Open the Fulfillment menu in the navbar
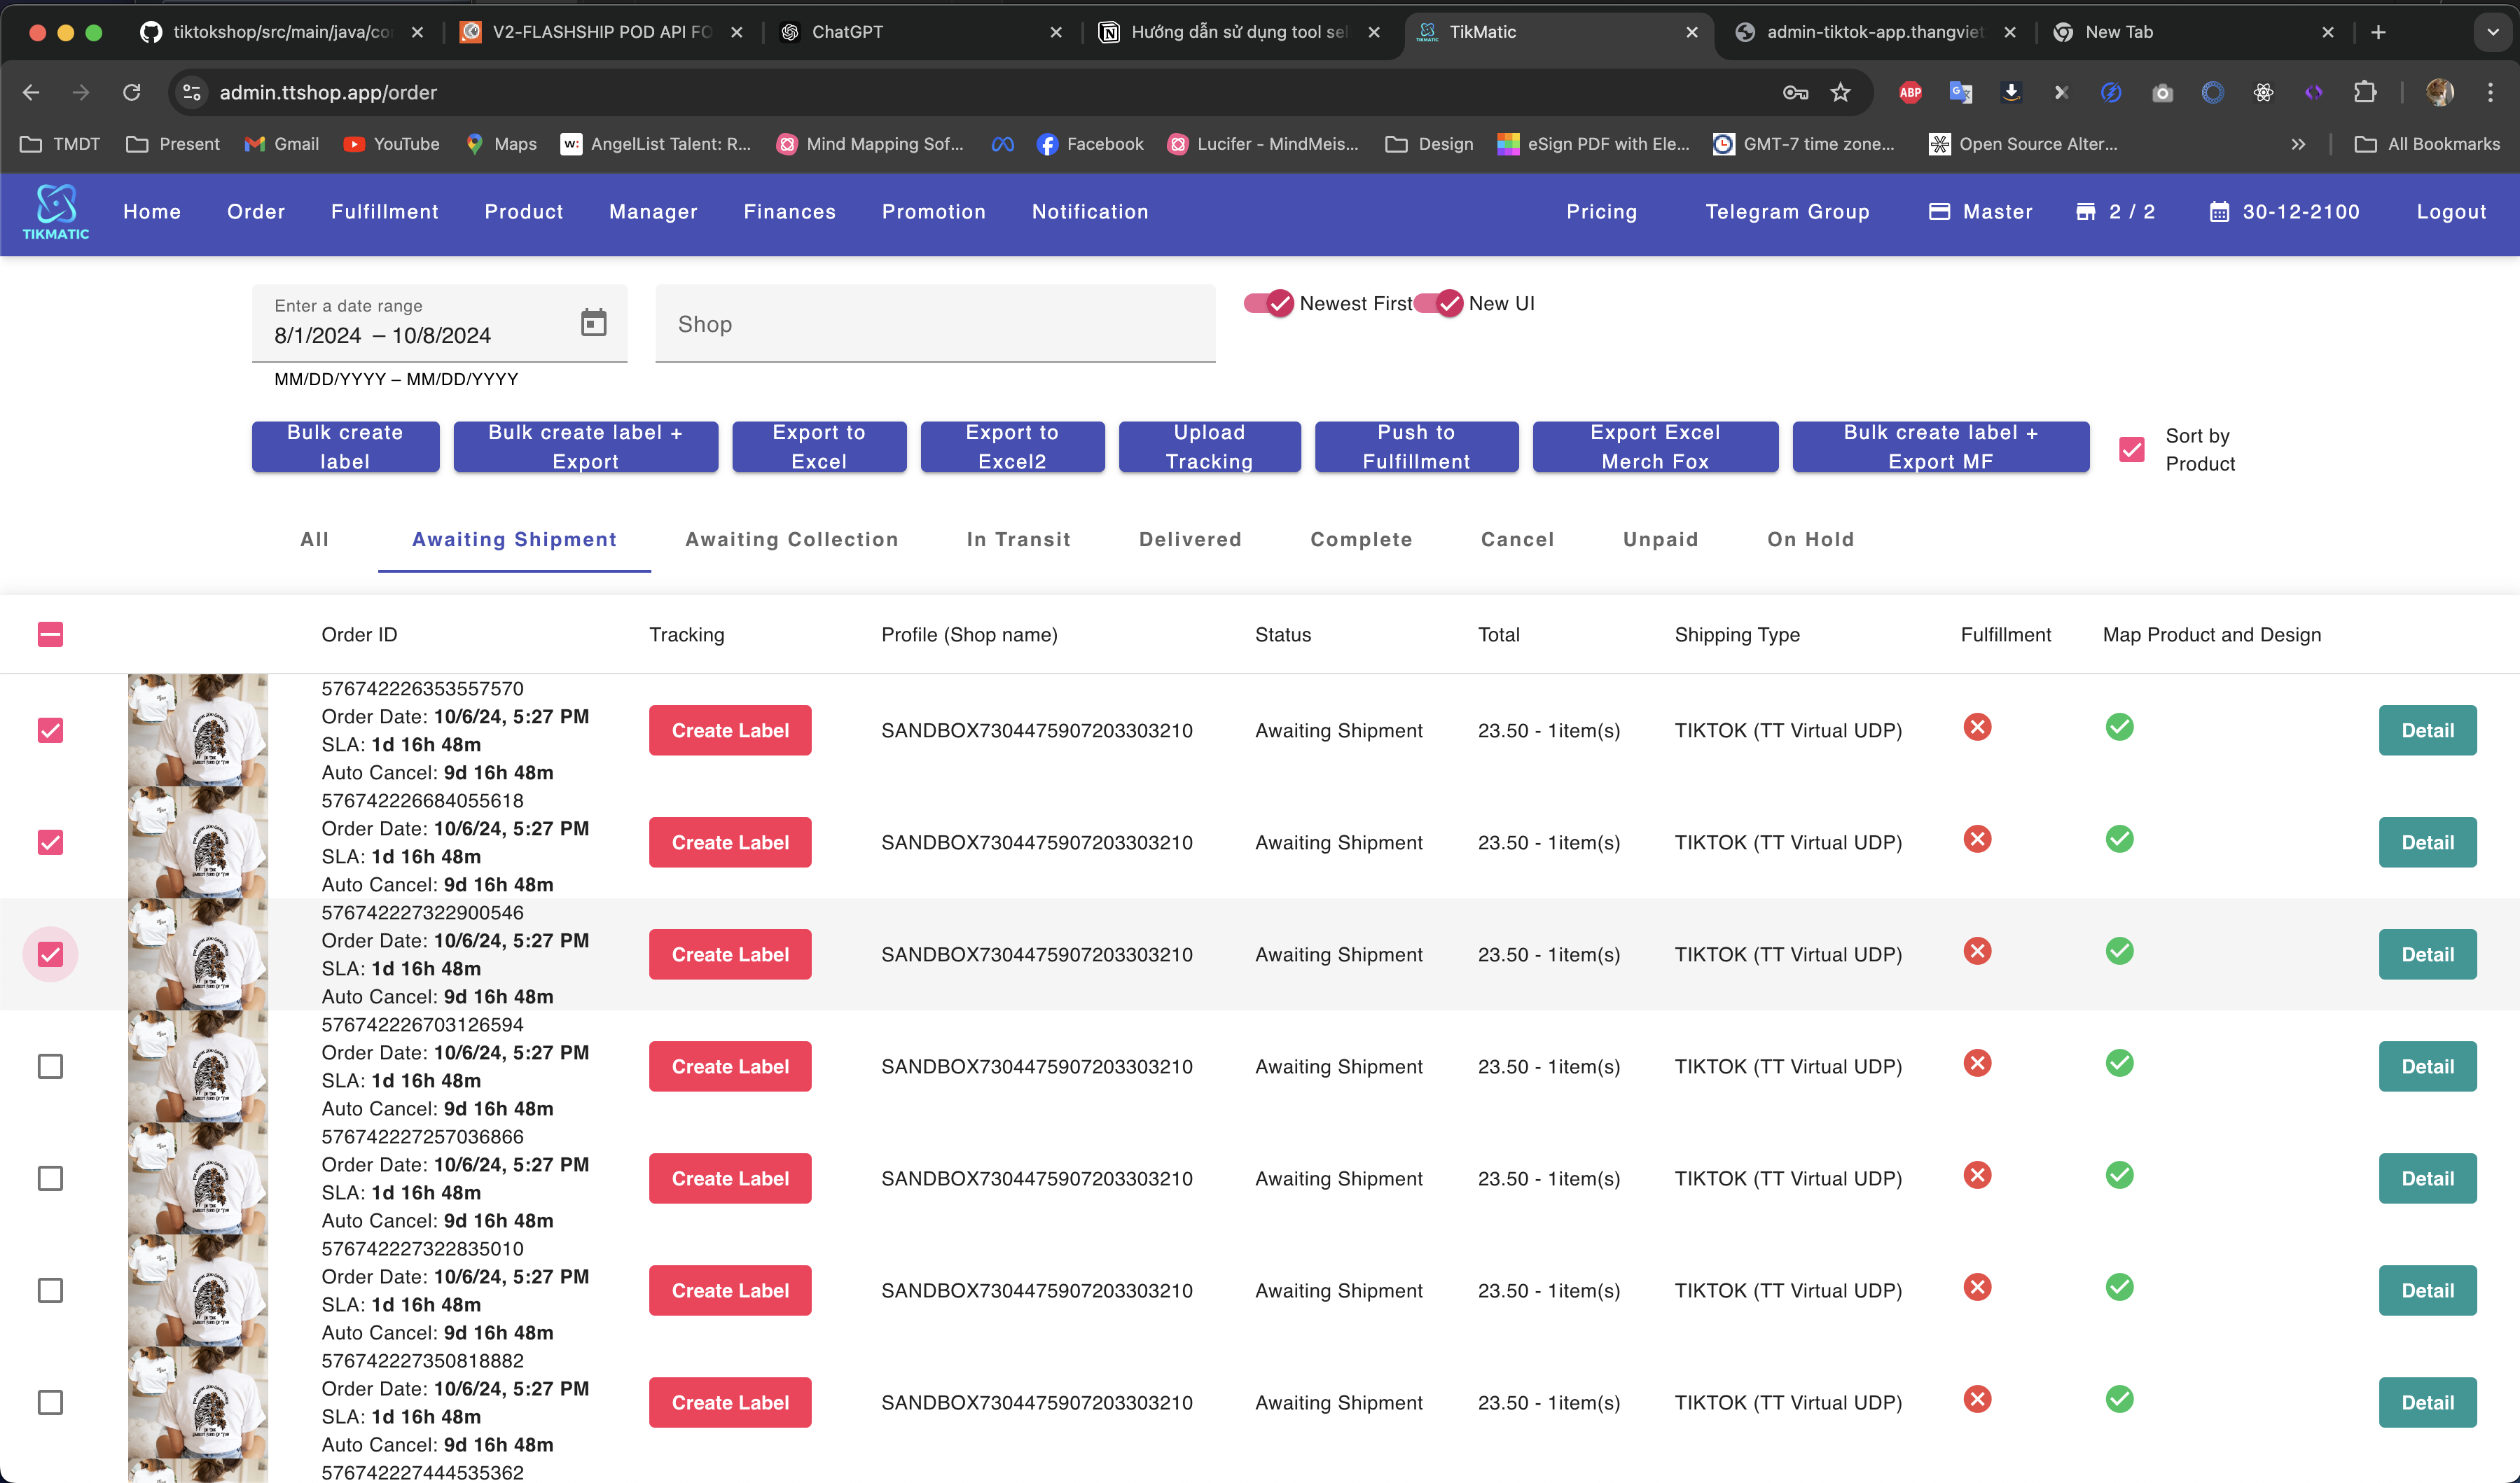The height and width of the screenshot is (1483, 2520). click(384, 212)
